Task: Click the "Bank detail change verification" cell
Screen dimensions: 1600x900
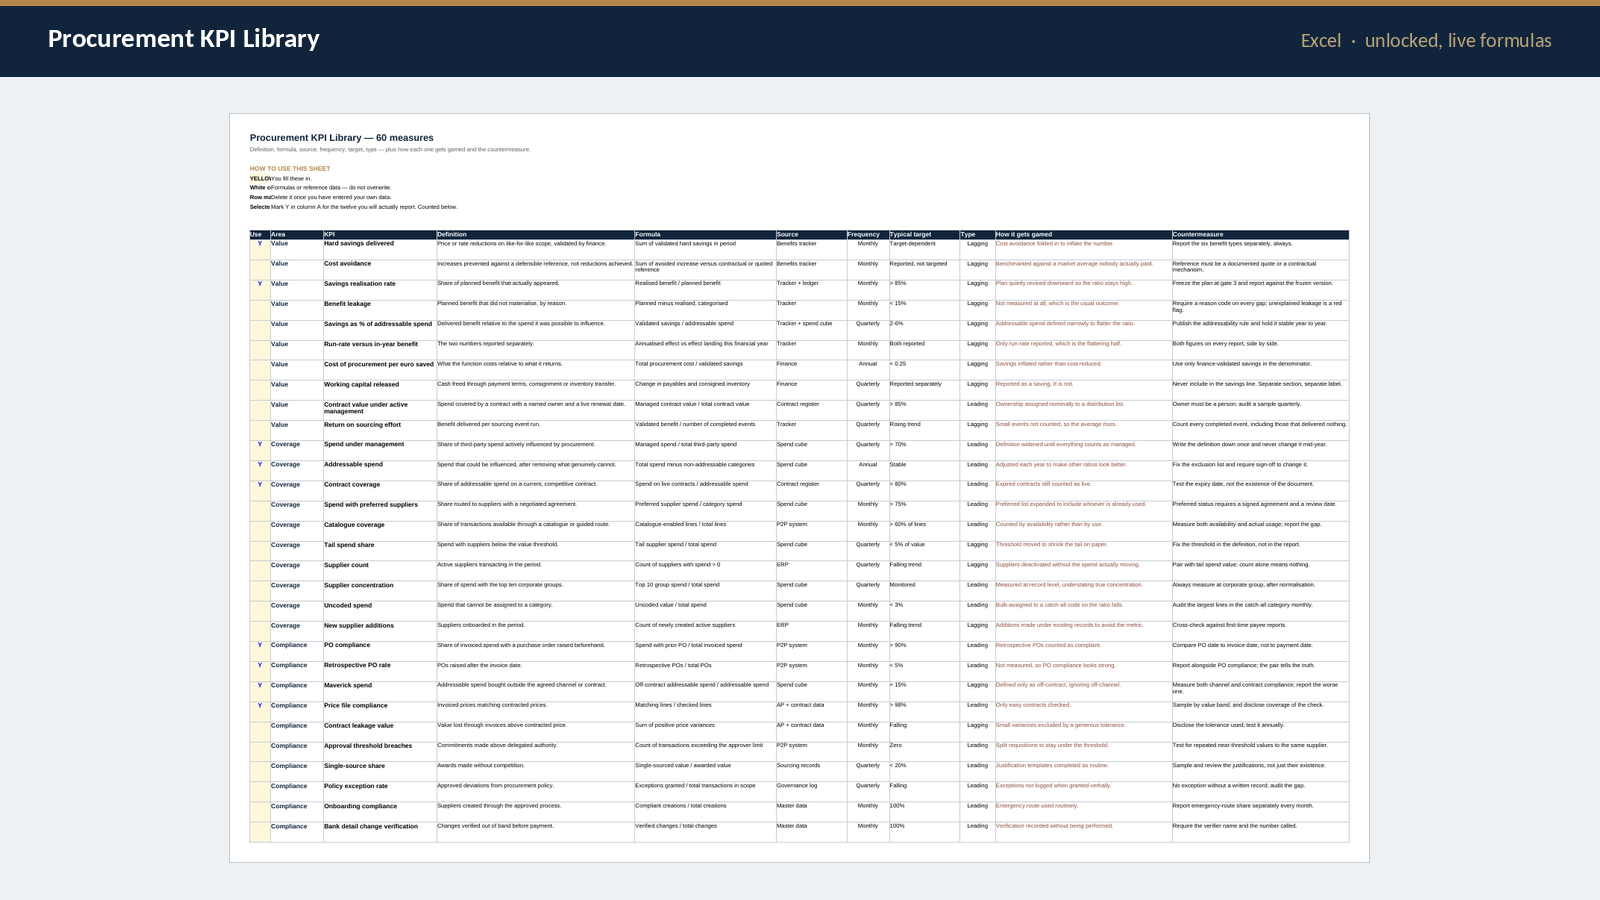Action: pos(380,832)
